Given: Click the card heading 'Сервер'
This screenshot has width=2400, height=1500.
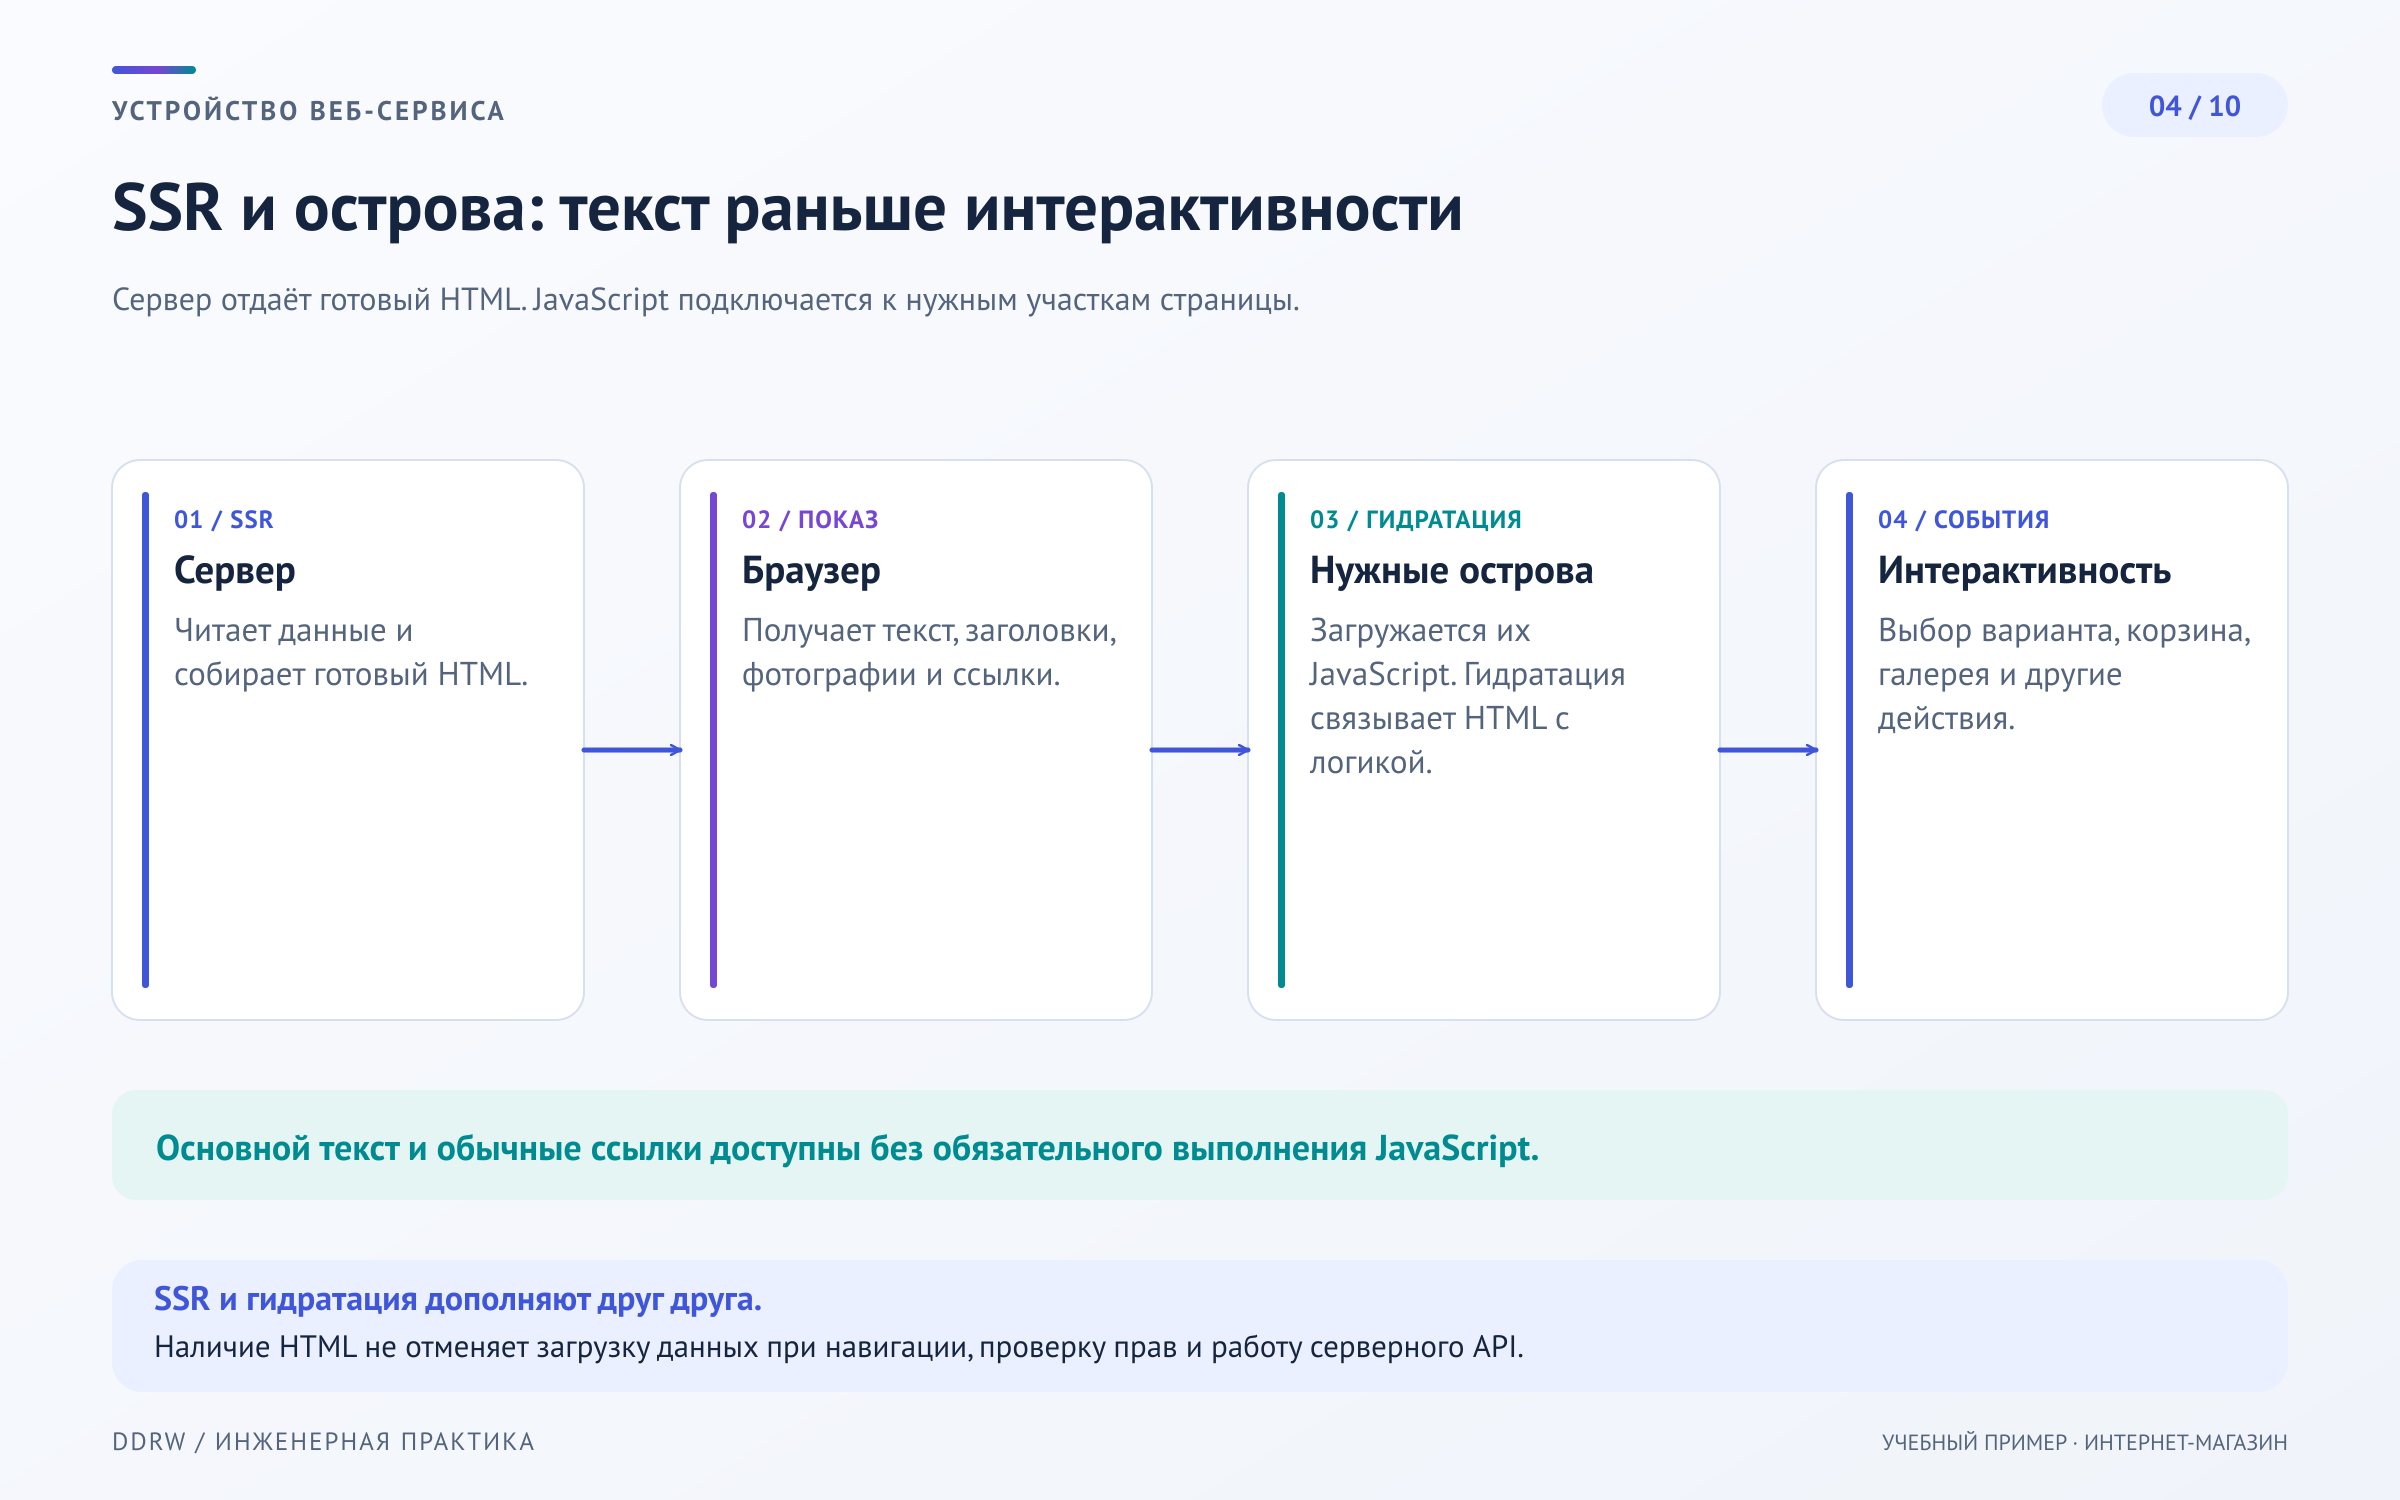Looking at the screenshot, I should [x=234, y=571].
